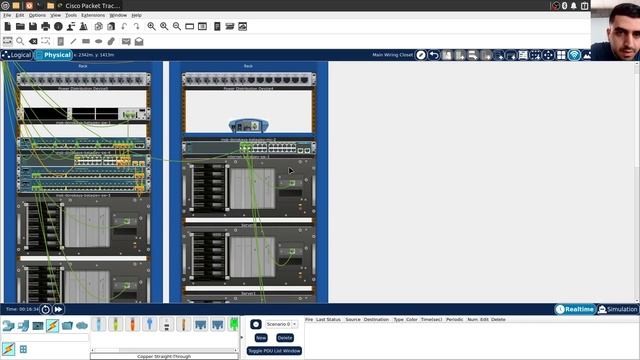Select the Inspect magnifier tool
The height and width of the screenshot is (360, 640).
click(x=20, y=41)
